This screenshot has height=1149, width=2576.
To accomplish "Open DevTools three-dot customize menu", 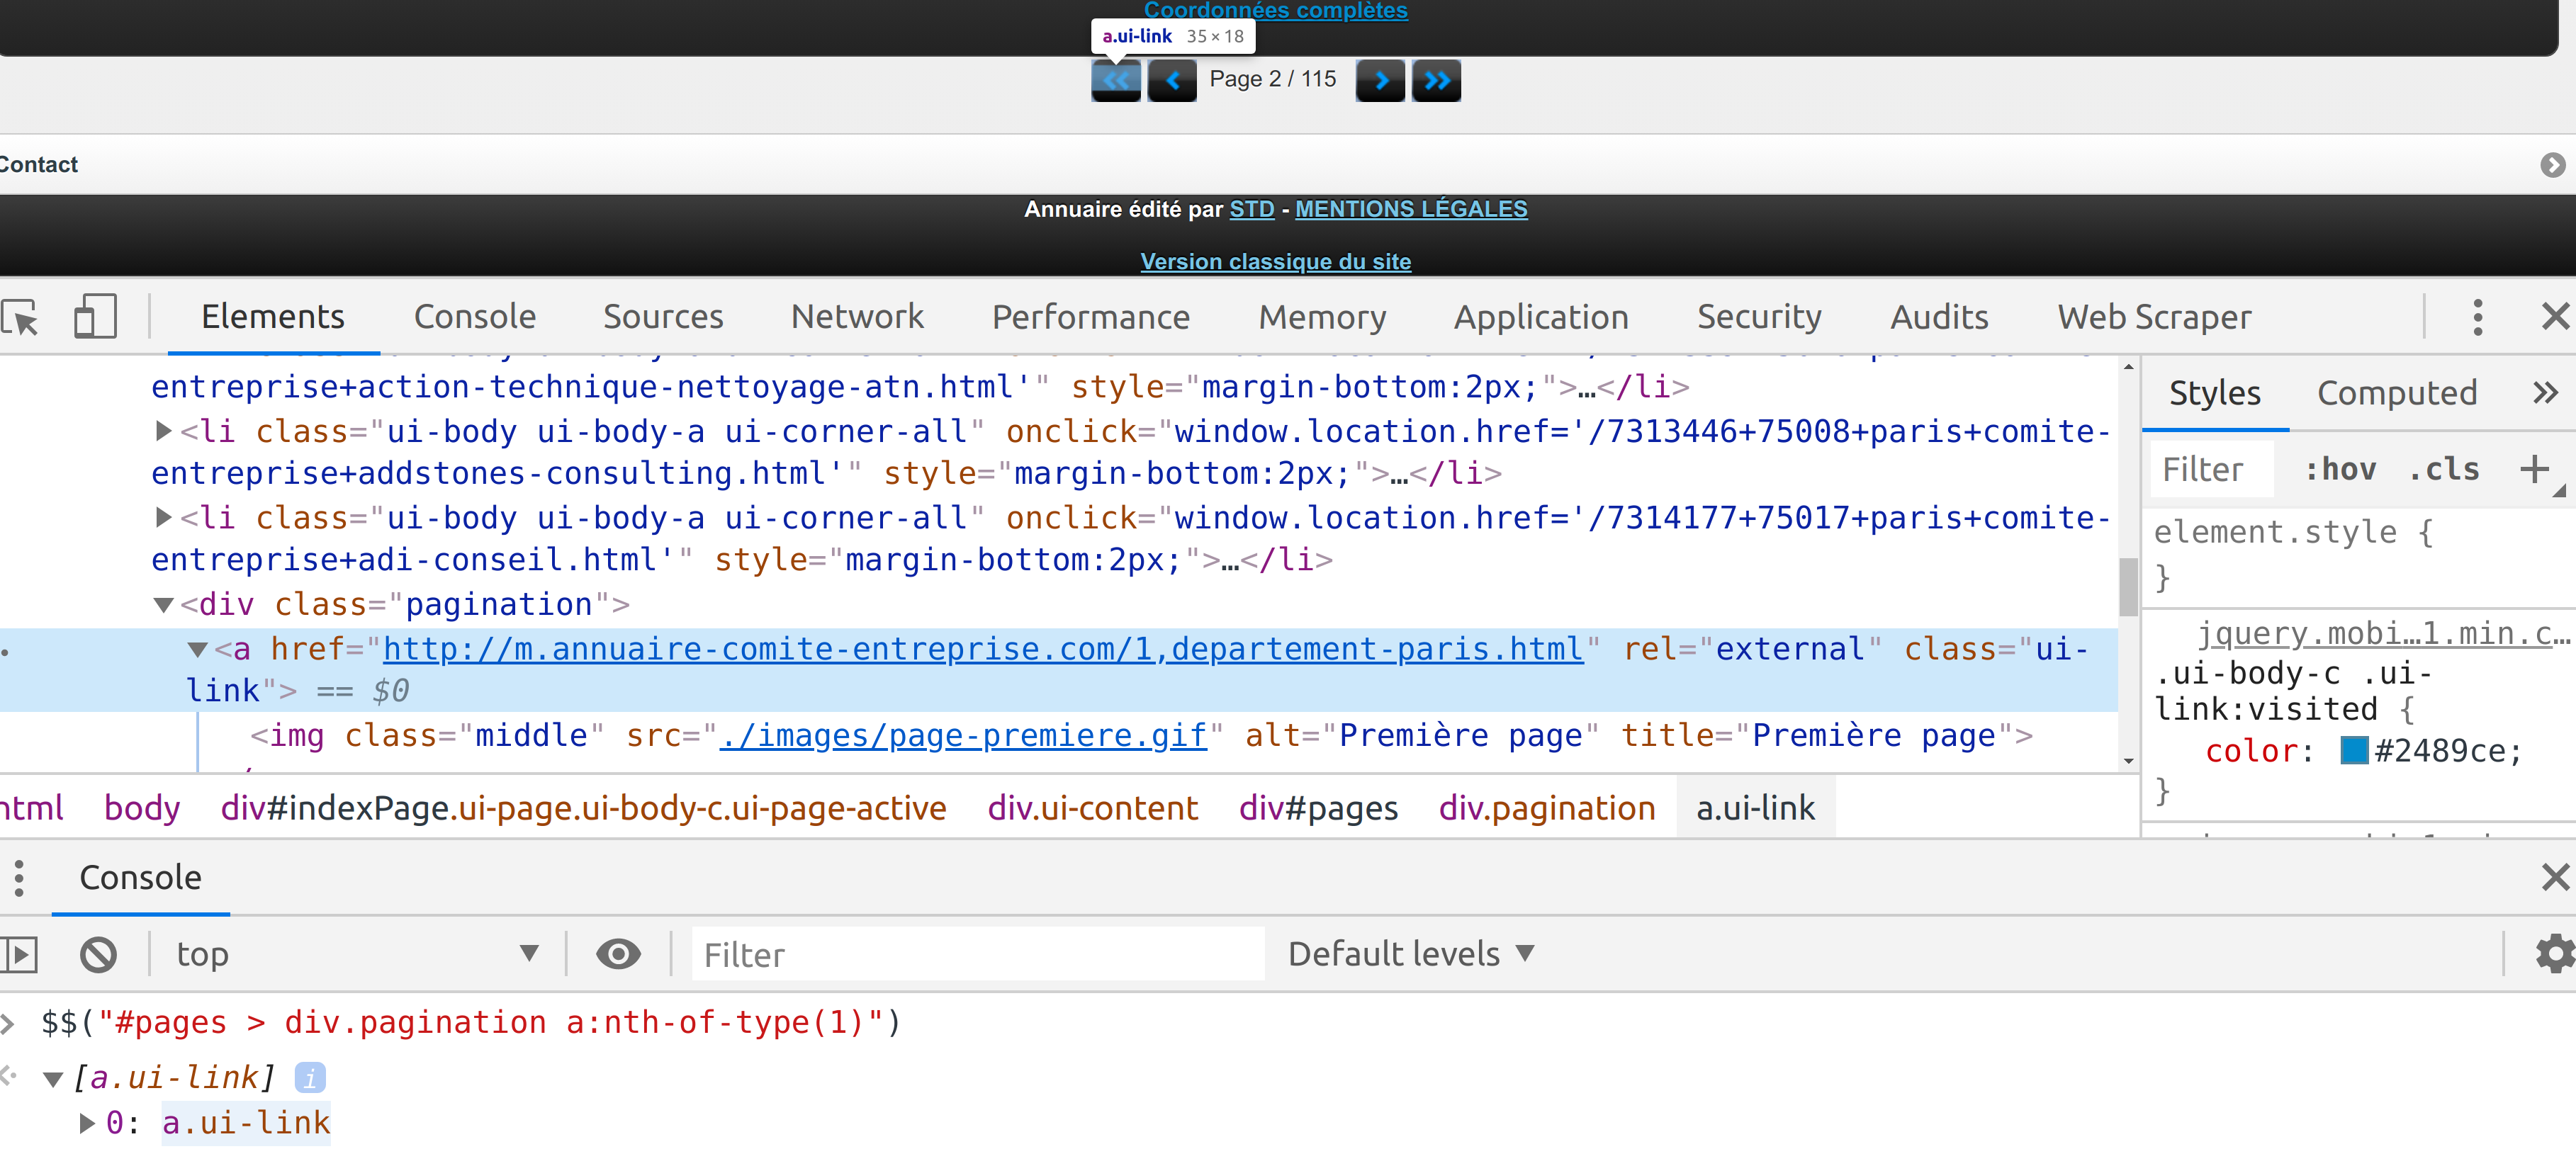I will click(x=2477, y=317).
